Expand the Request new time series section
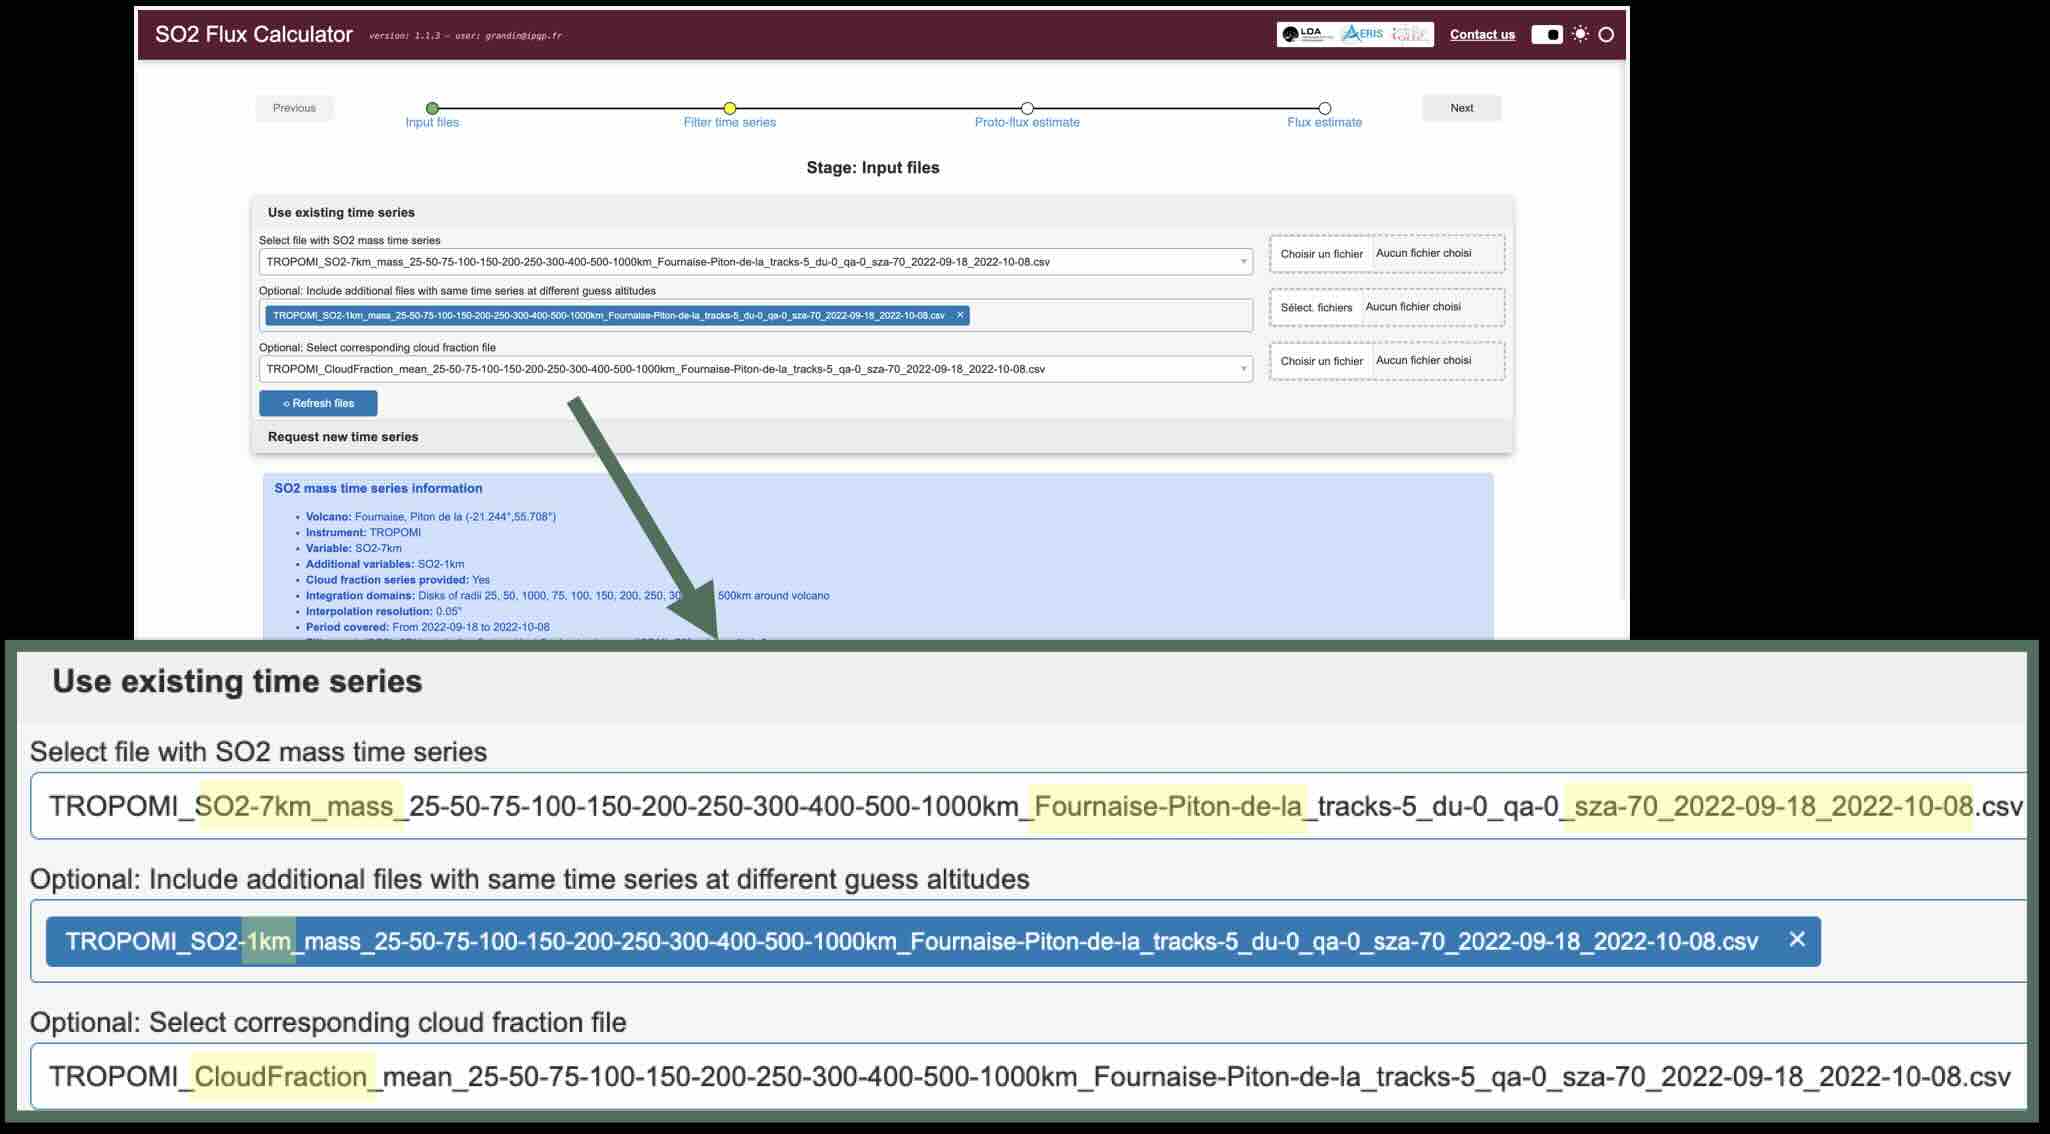 [343, 437]
